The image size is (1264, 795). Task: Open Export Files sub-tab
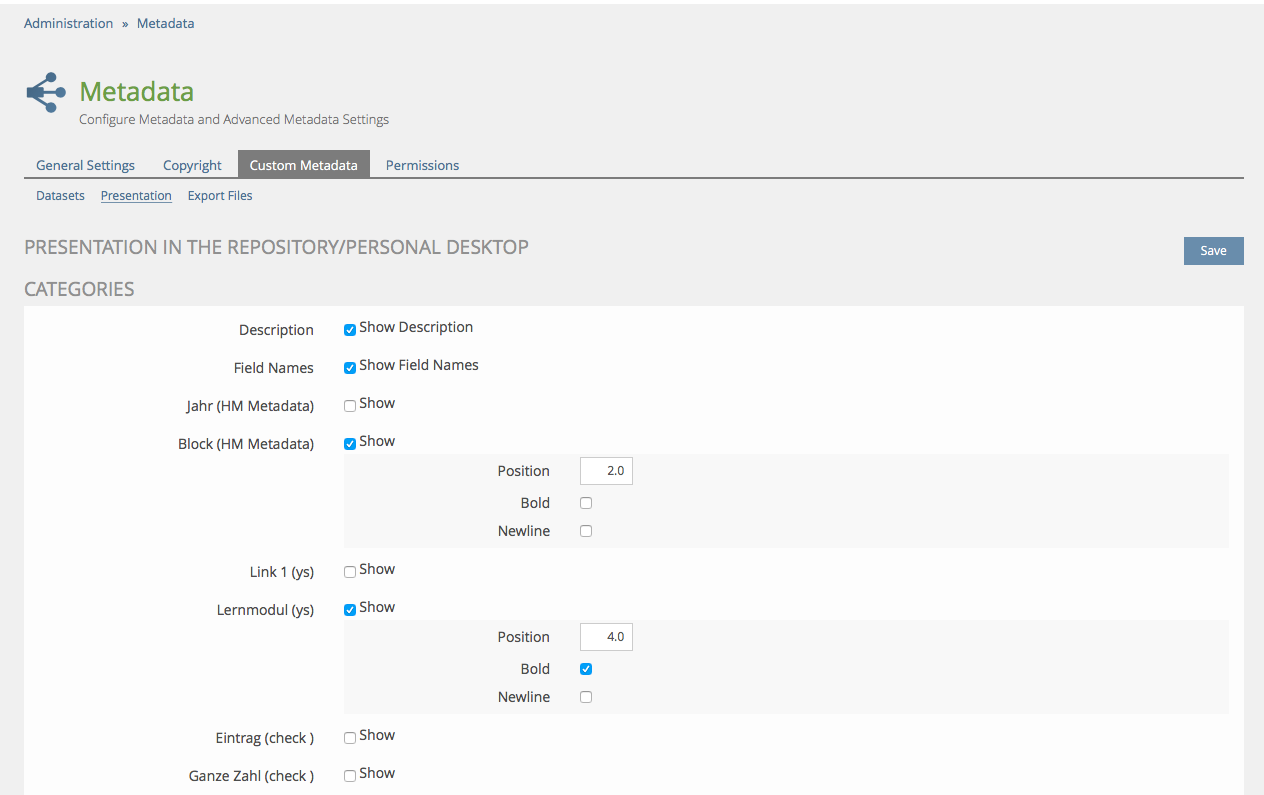pyautogui.click(x=220, y=196)
